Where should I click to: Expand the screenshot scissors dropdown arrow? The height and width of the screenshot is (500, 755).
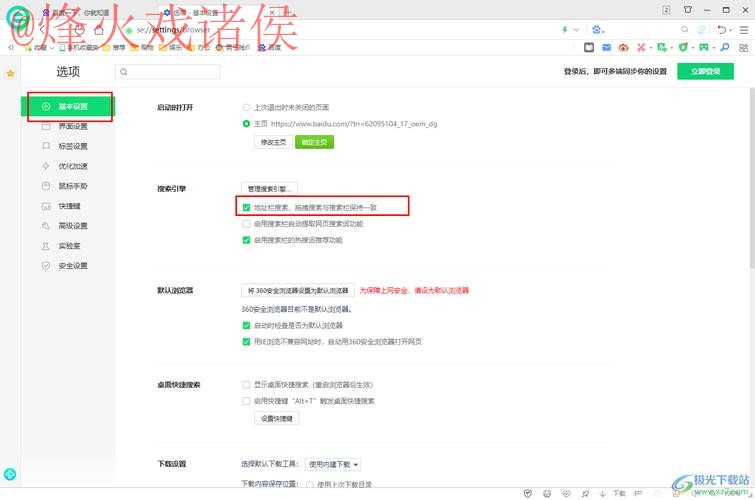coord(651,48)
